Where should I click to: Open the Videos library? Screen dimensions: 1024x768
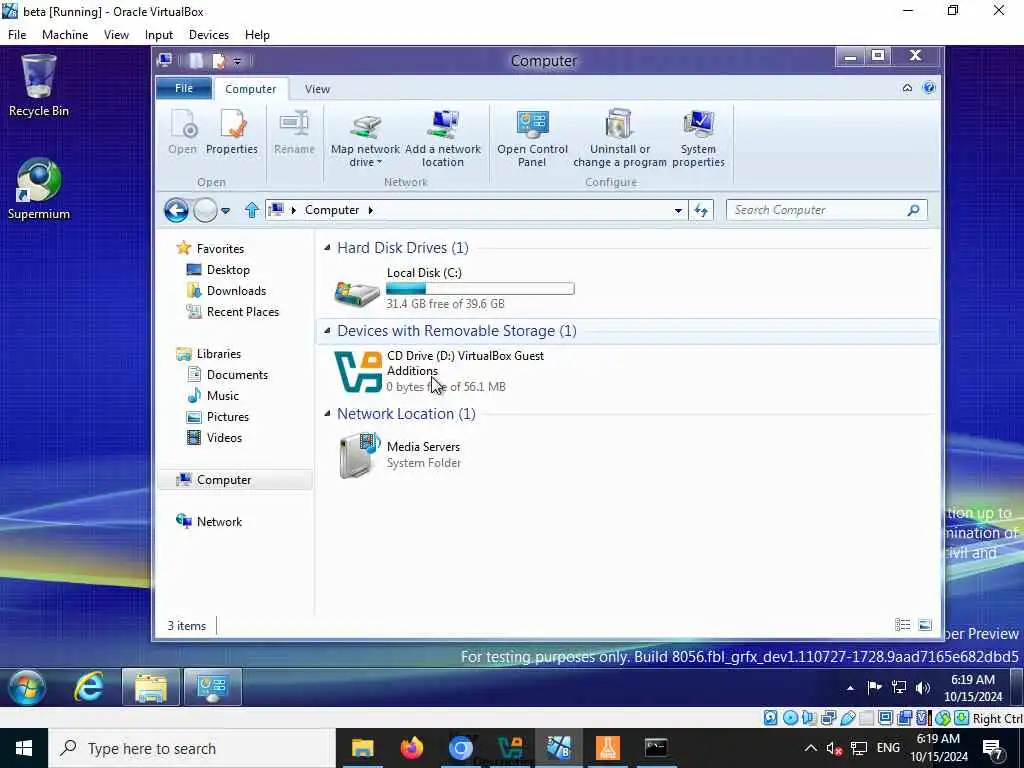click(x=224, y=437)
